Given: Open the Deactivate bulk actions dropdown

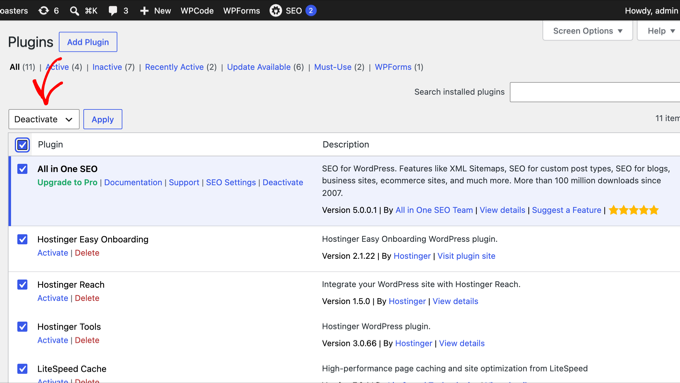Looking at the screenshot, I should 44,119.
